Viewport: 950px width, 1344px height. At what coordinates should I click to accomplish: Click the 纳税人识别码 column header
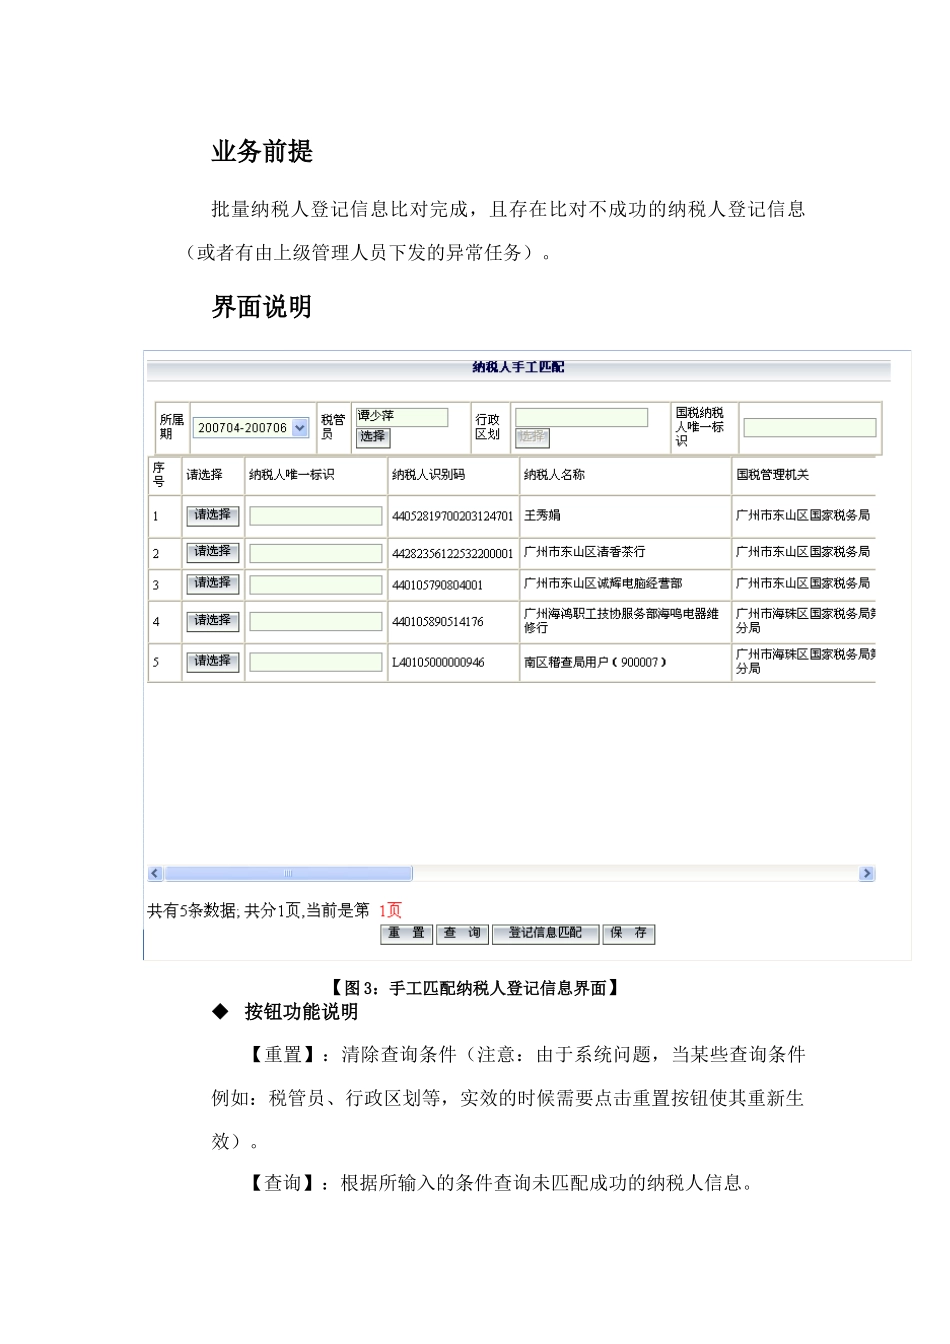(428, 475)
